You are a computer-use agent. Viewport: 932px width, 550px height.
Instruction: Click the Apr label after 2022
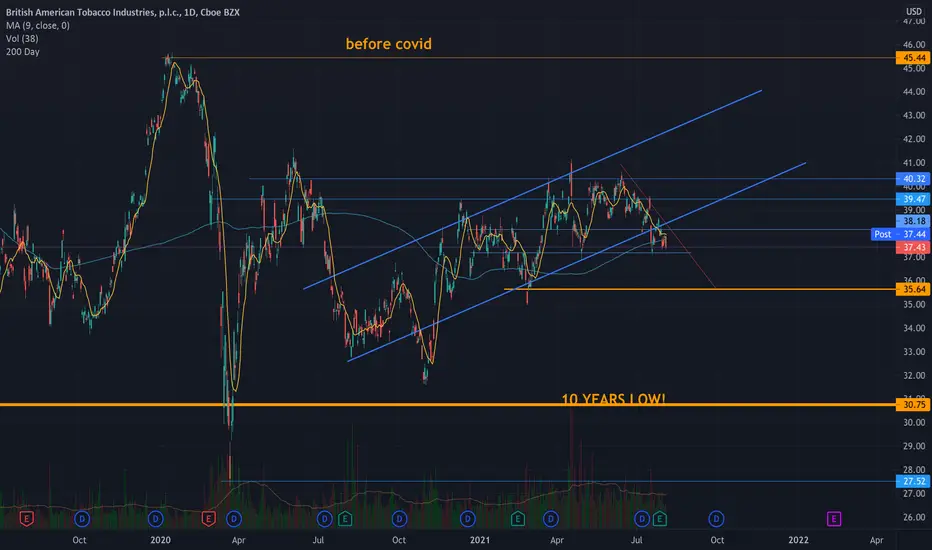pyautogui.click(x=876, y=540)
